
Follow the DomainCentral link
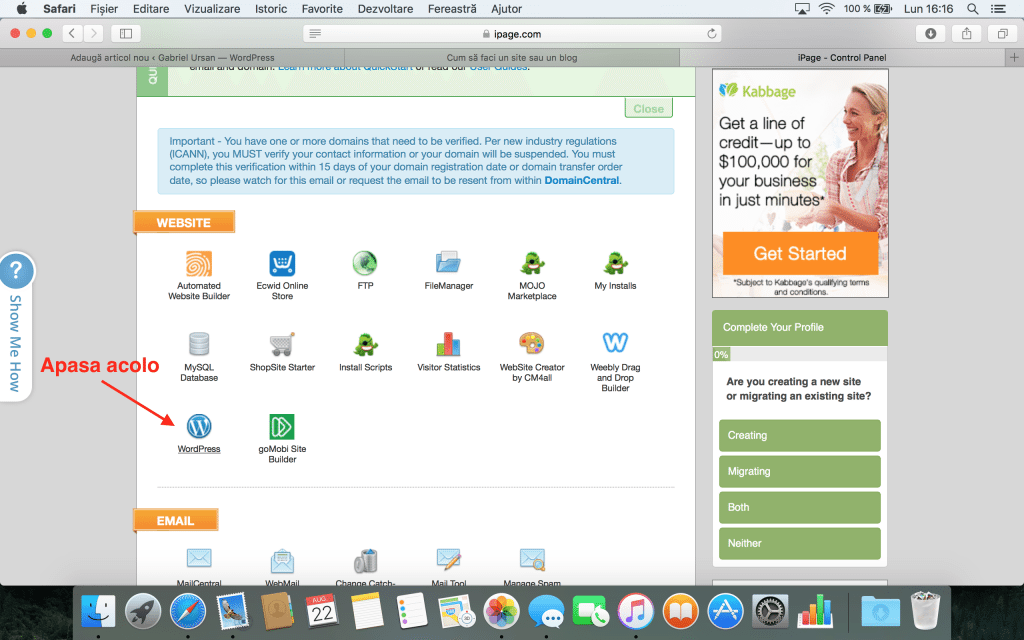pyautogui.click(x=581, y=180)
